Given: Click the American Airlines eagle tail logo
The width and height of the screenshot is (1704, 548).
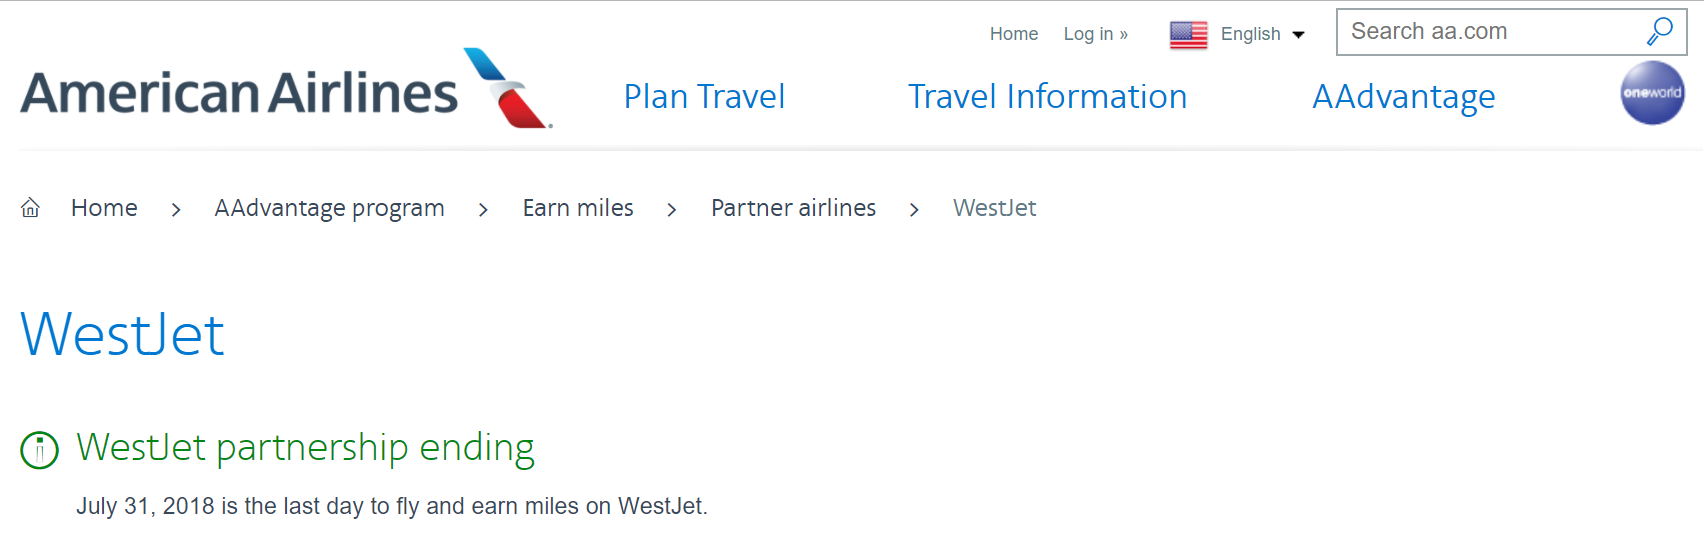Looking at the screenshot, I should pos(508,89).
